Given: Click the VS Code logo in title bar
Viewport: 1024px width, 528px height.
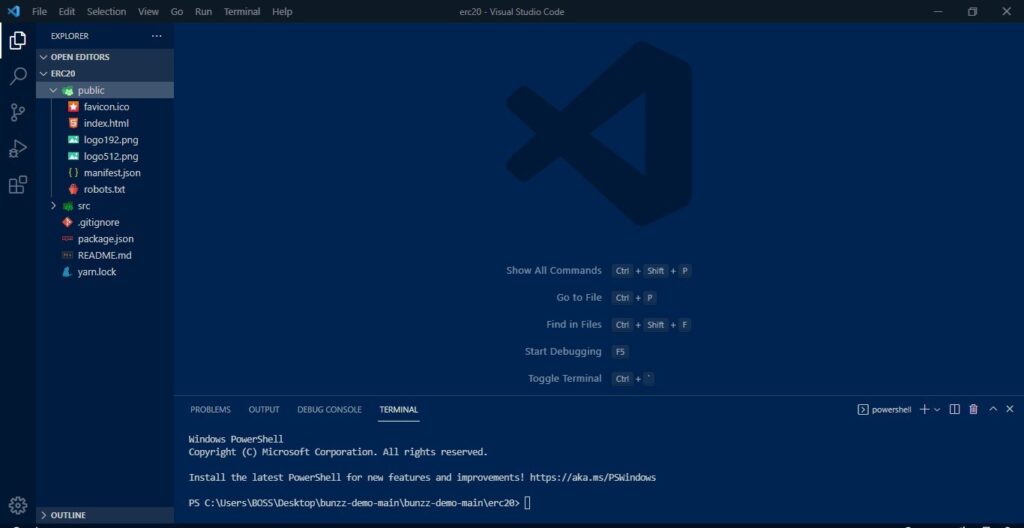Looking at the screenshot, I should pyautogui.click(x=14, y=11).
